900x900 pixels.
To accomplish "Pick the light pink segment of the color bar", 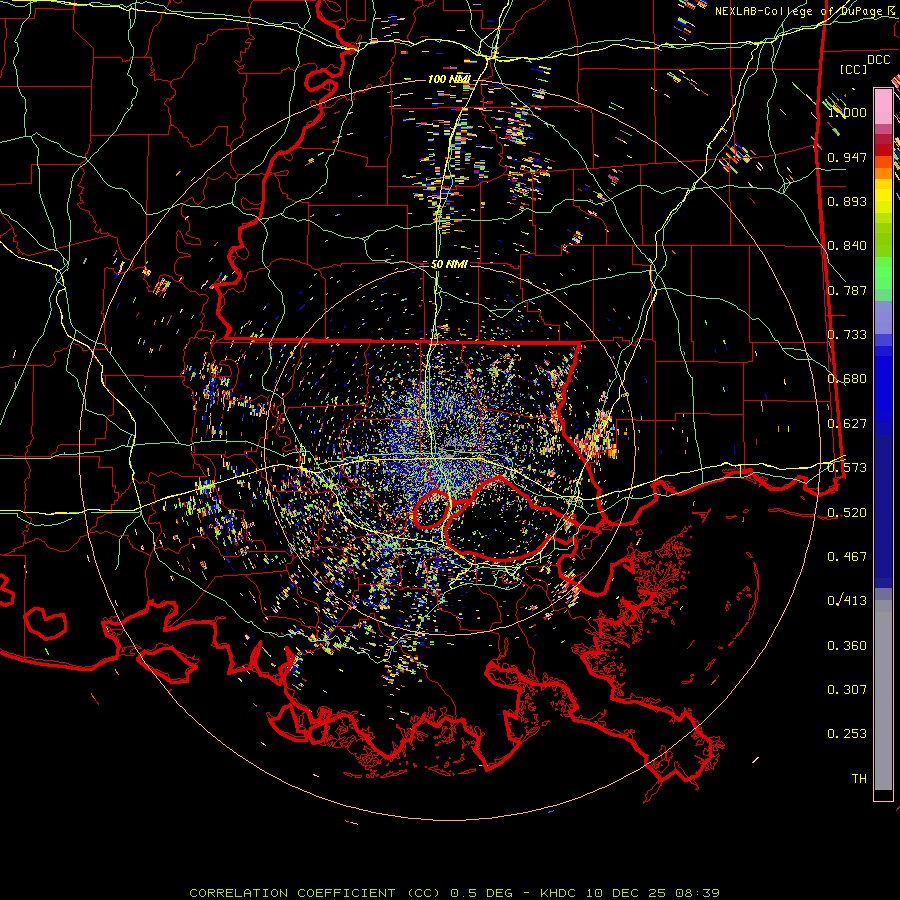I will pos(883,106).
